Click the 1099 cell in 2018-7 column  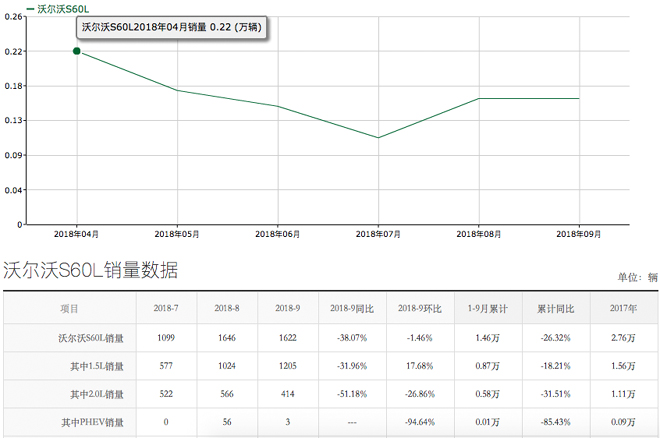(x=166, y=338)
